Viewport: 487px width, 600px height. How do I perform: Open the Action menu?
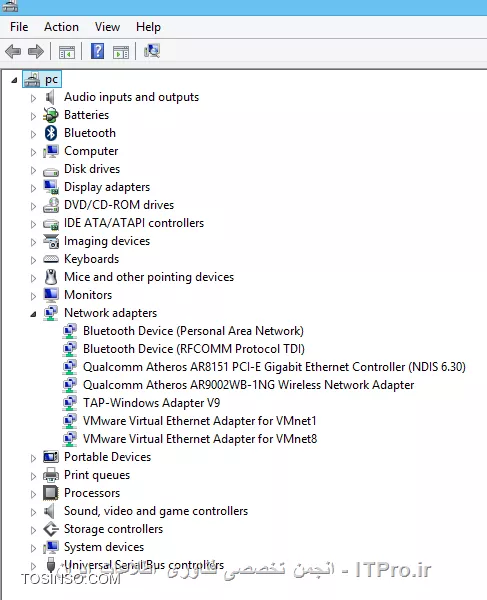click(x=61, y=27)
